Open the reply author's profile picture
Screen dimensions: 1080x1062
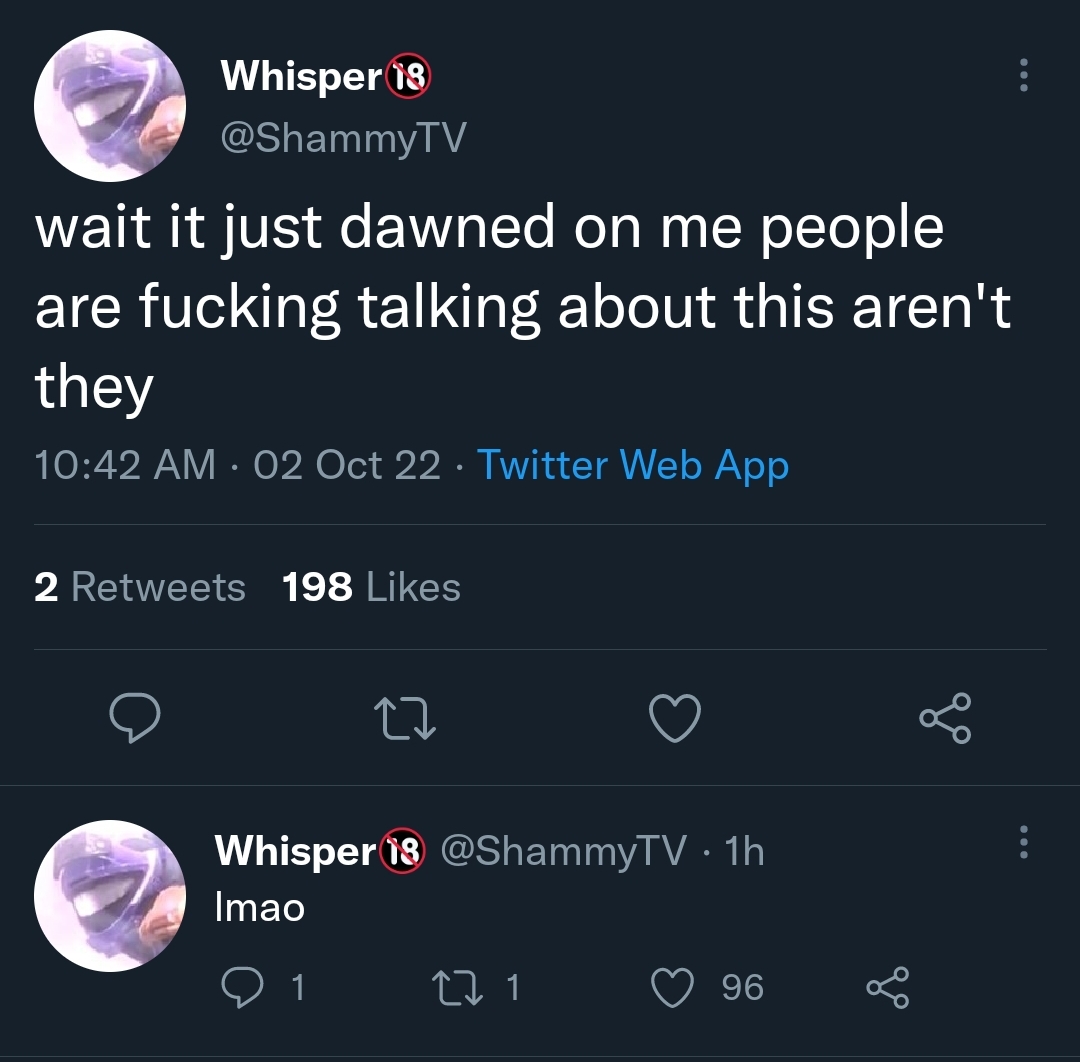(x=110, y=896)
